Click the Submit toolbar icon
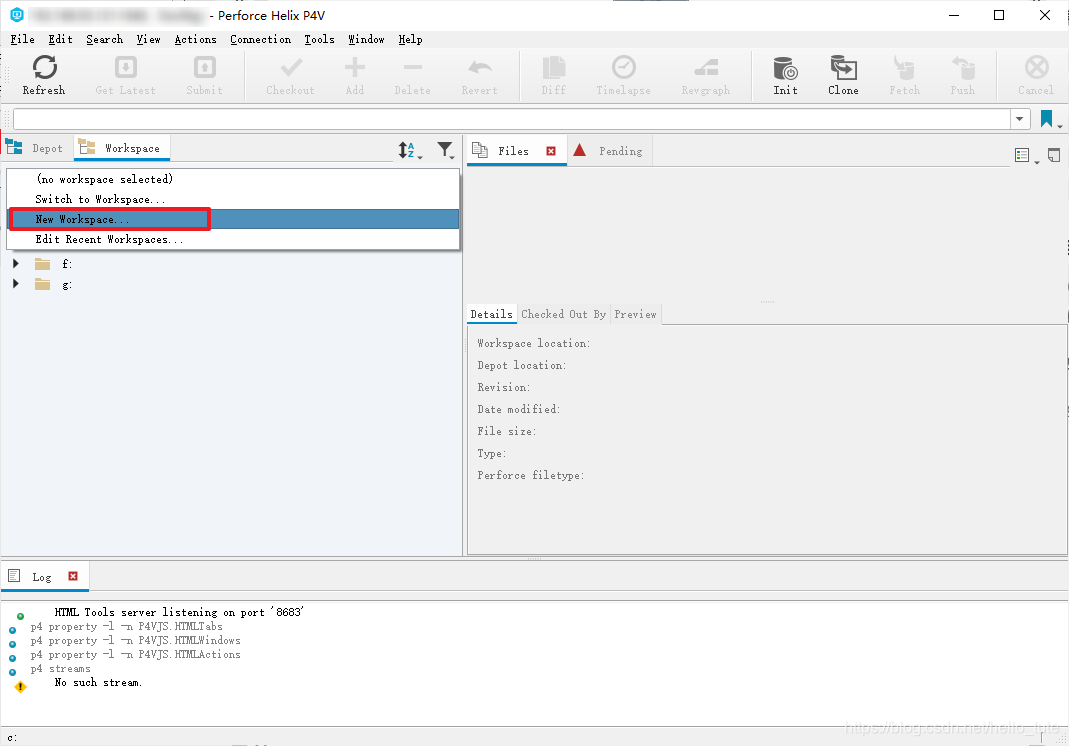 (205, 67)
